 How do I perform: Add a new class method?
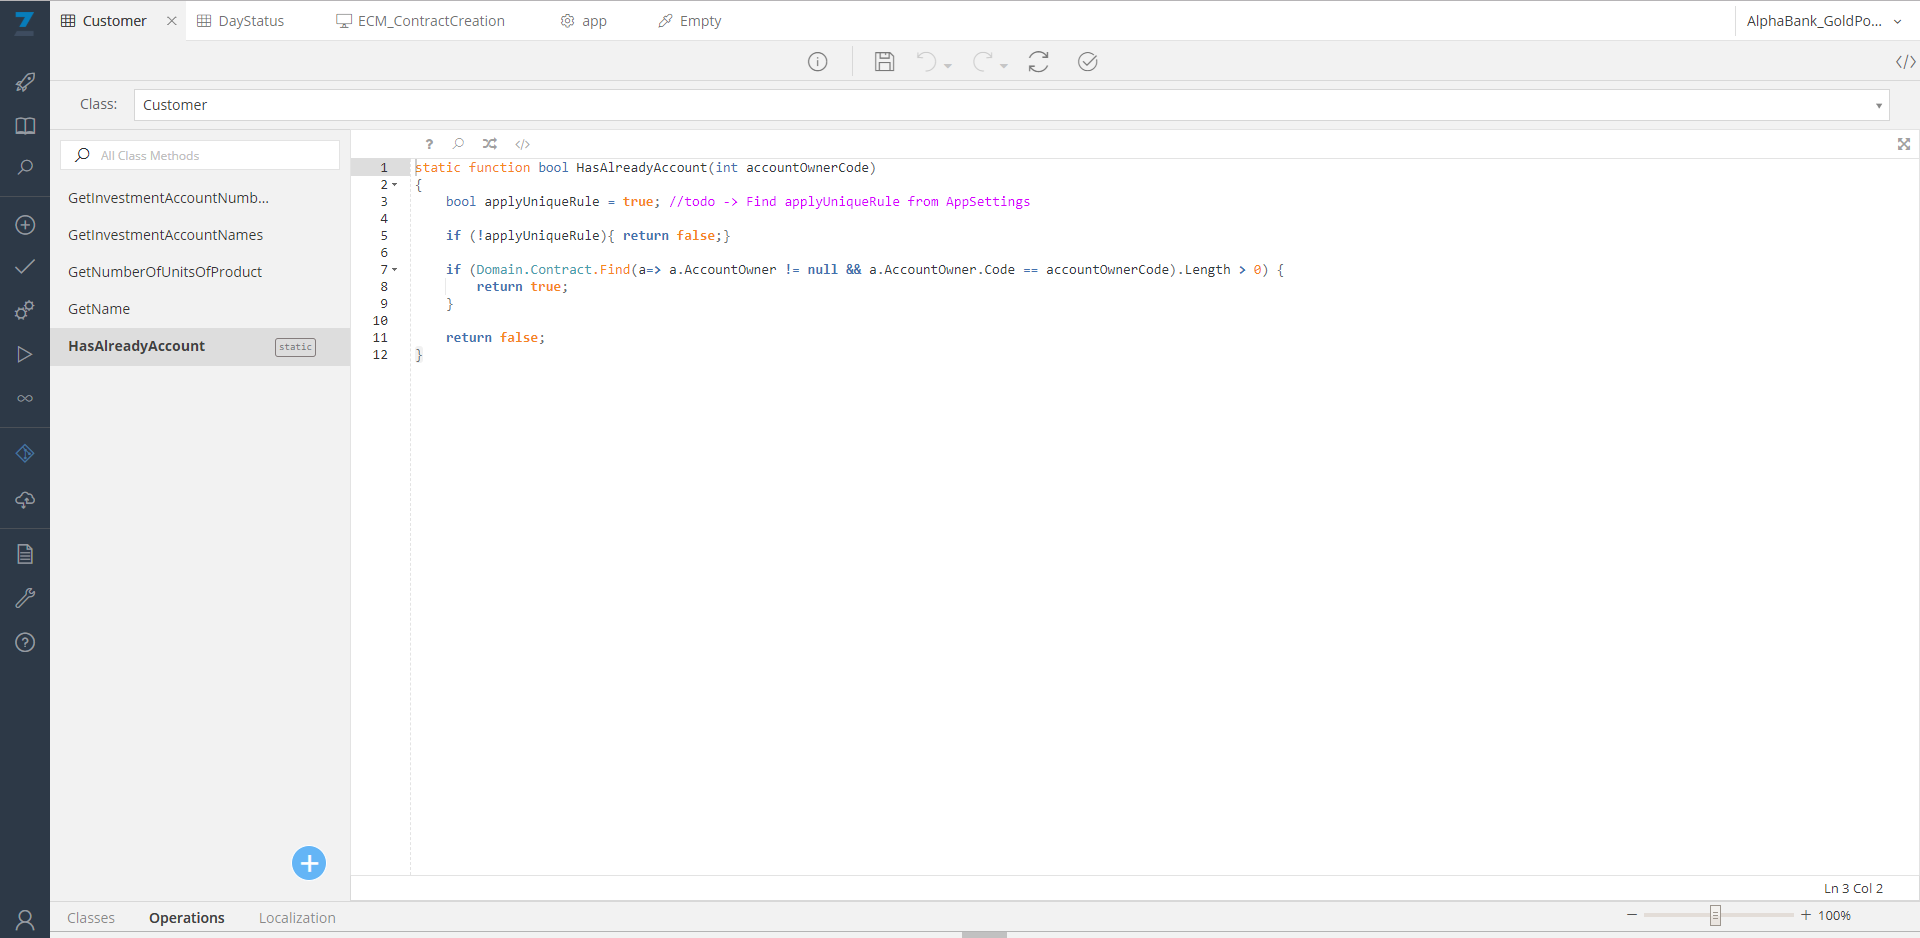point(309,863)
